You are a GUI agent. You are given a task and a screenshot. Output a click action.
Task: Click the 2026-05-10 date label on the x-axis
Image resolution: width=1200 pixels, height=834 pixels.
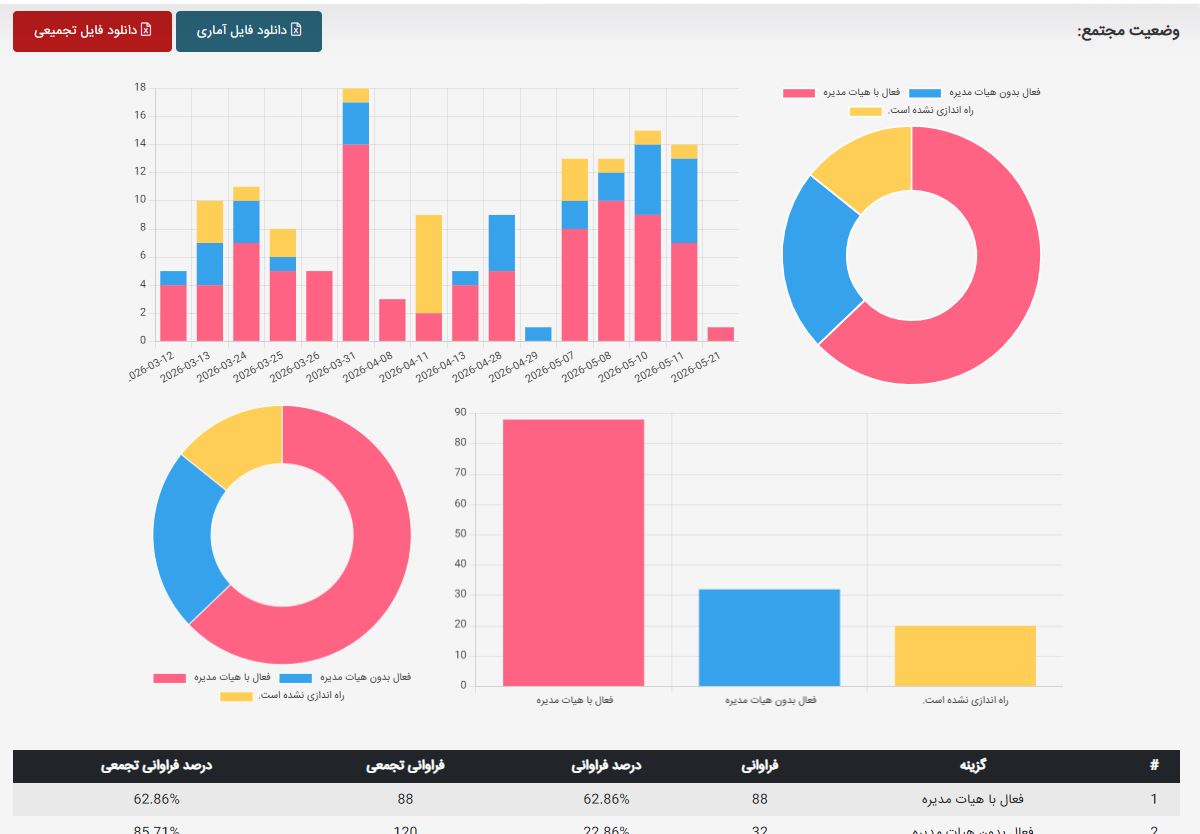coord(624,365)
